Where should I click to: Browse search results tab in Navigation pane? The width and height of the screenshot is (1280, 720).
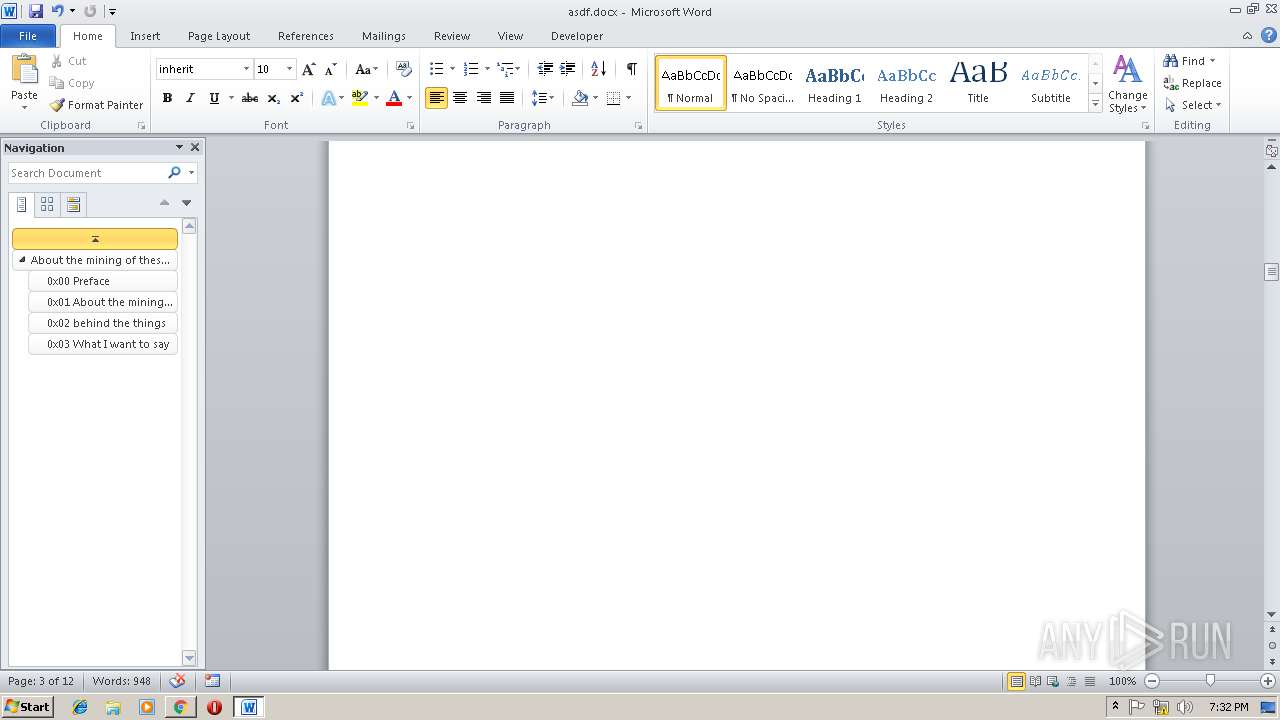click(x=73, y=205)
